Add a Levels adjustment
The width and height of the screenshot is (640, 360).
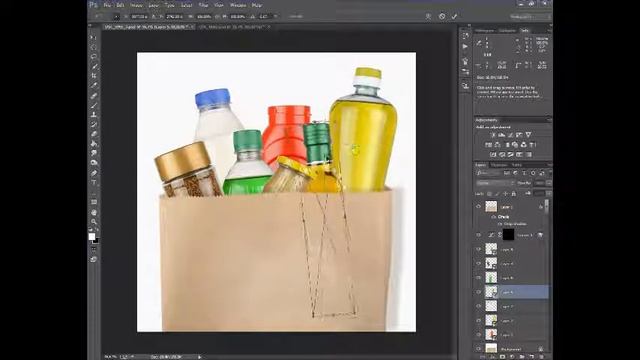coord(502,135)
